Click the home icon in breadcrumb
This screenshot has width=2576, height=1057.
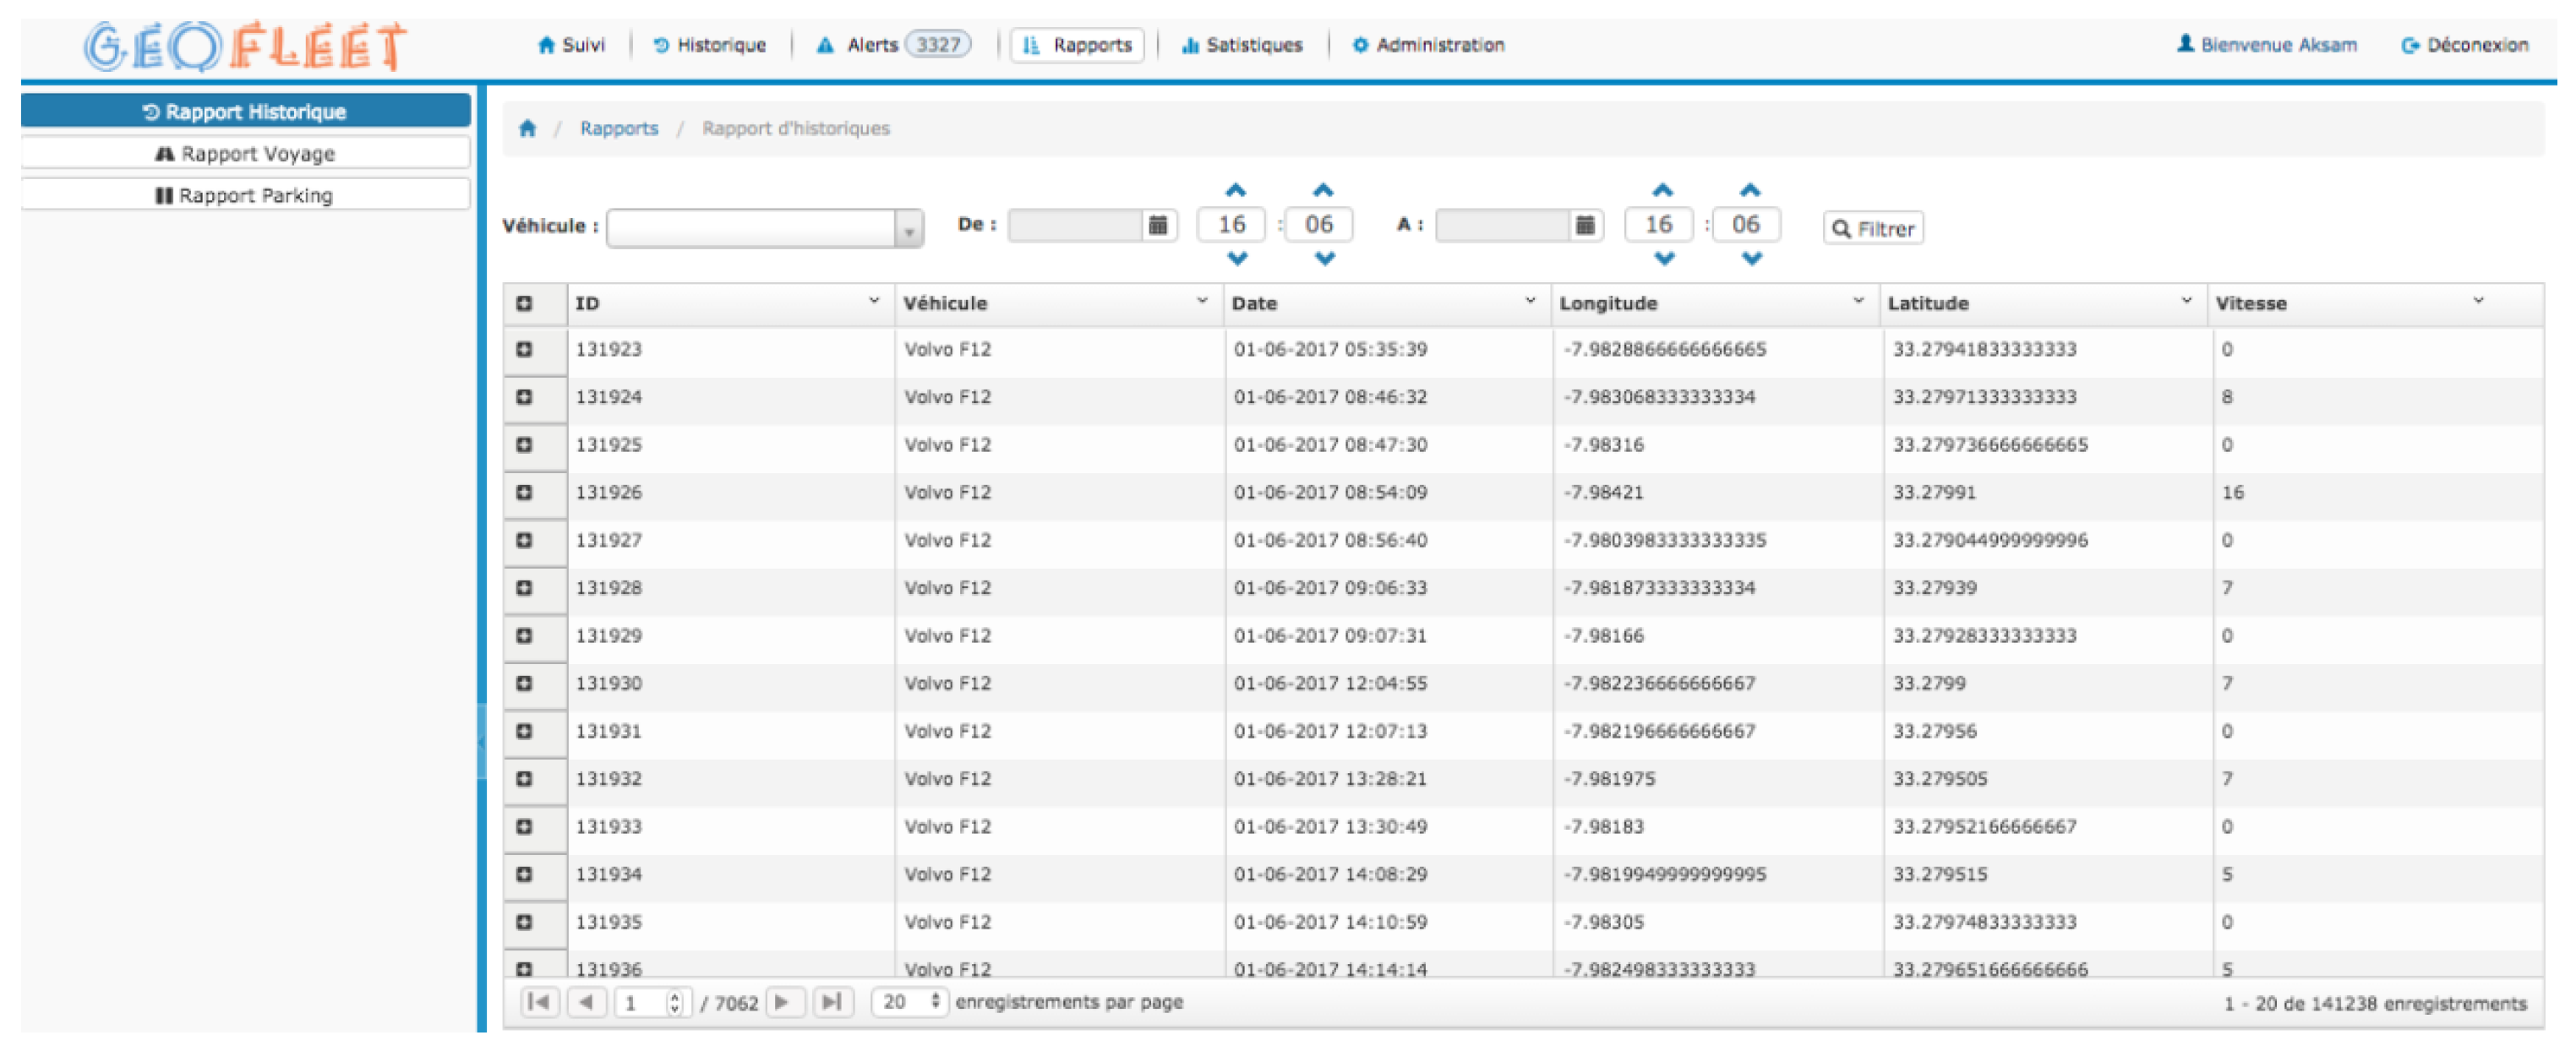tap(527, 128)
